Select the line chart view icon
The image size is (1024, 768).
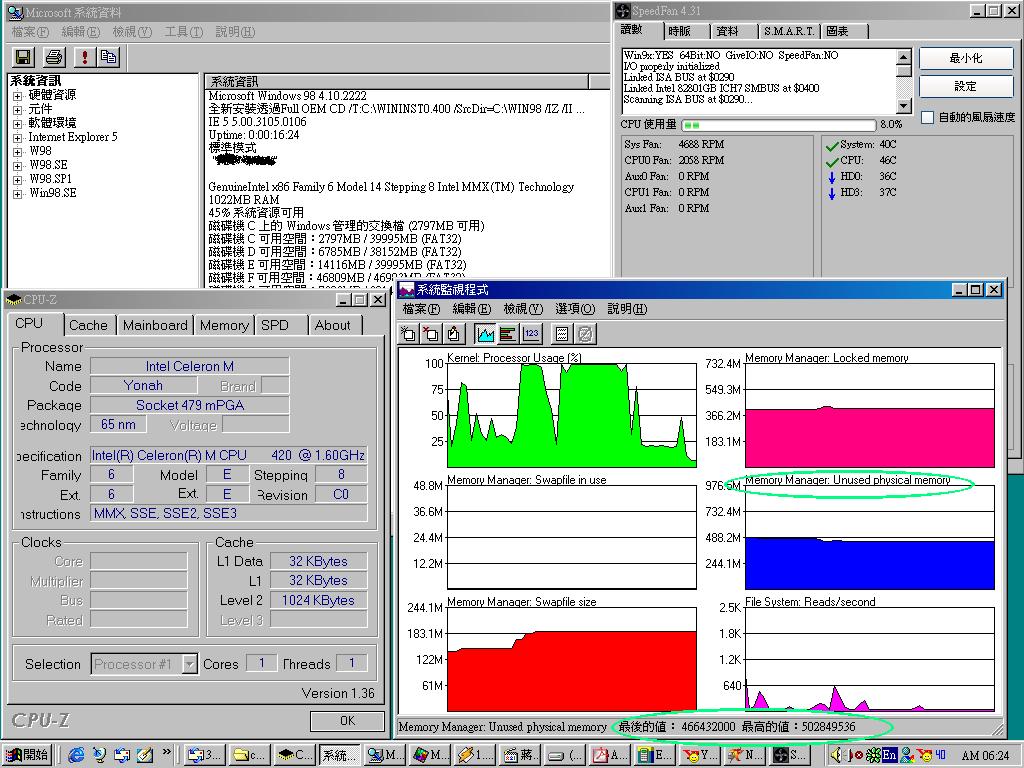(485, 334)
